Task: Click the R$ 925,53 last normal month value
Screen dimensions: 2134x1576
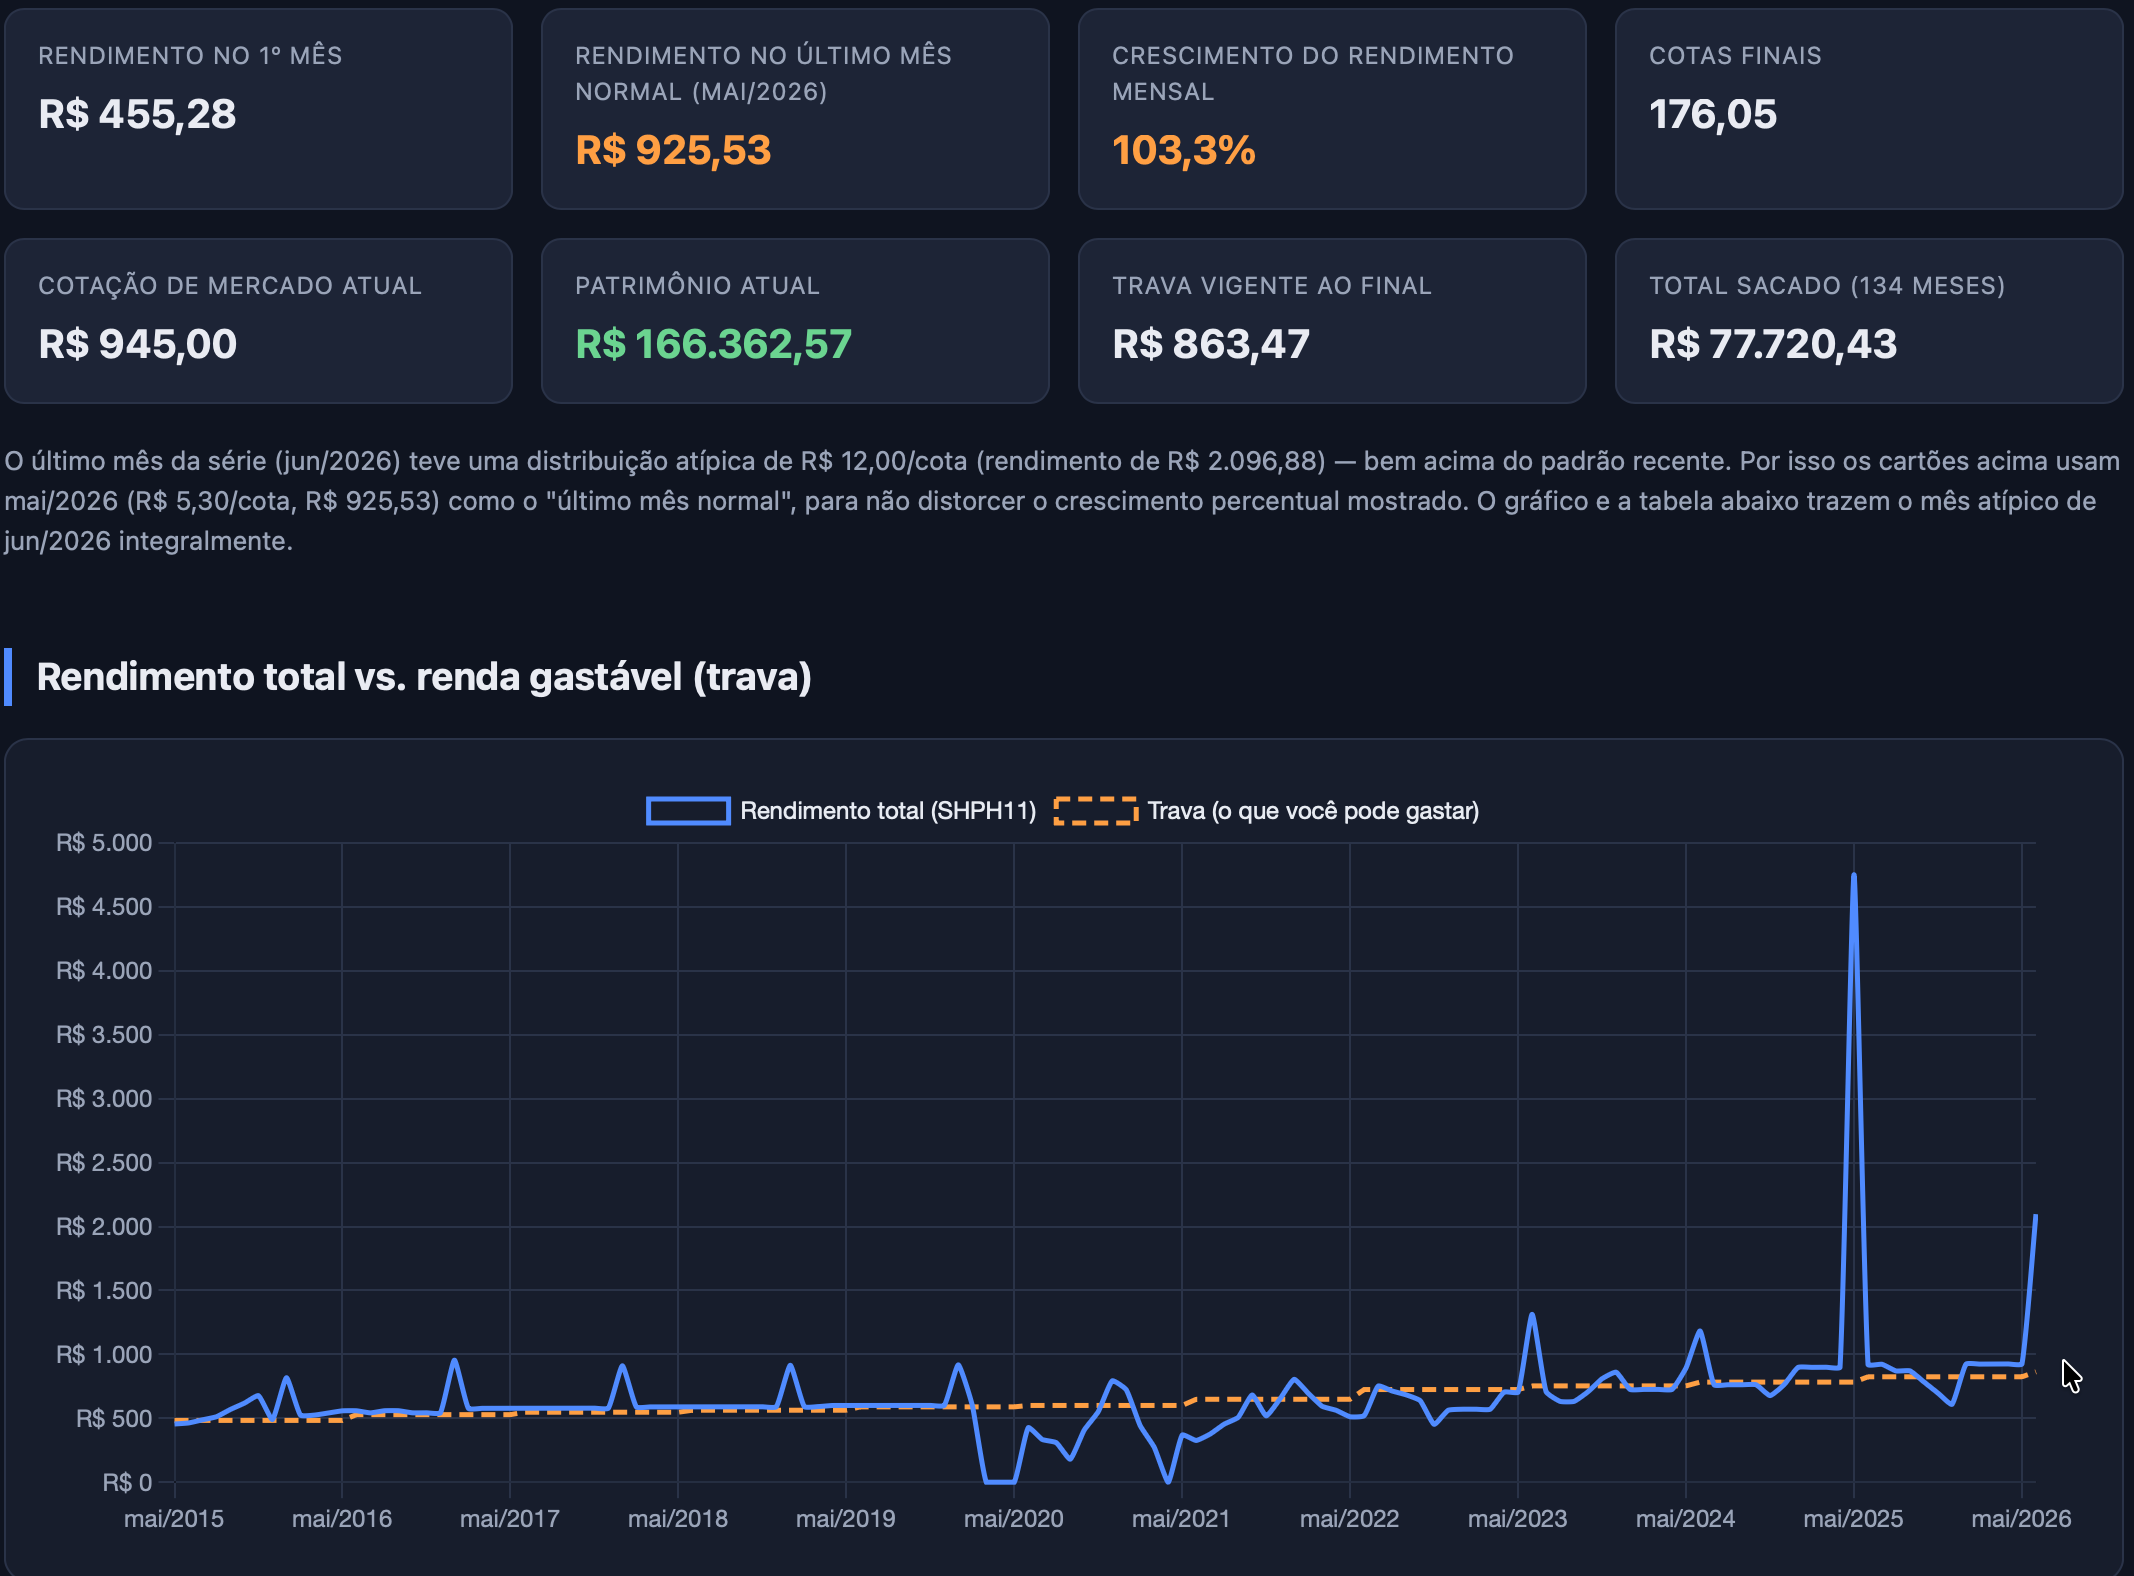Action: point(674,150)
